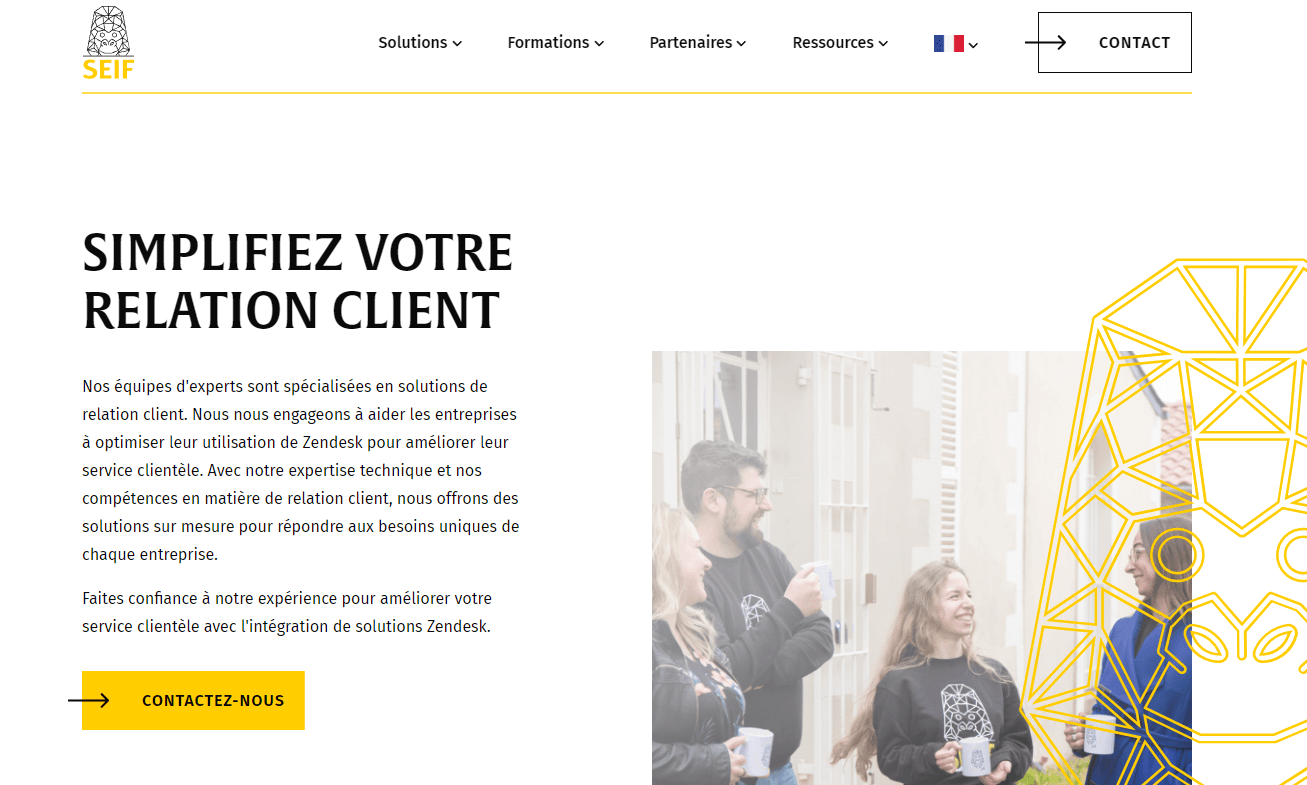Expand the Ressources chevron
The height and width of the screenshot is (785, 1307).
click(883, 43)
